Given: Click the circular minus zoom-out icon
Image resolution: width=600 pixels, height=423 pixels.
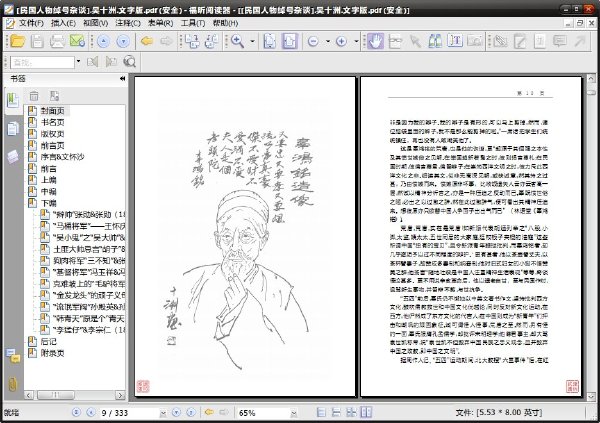Looking at the screenshot, I should tap(313, 41).
